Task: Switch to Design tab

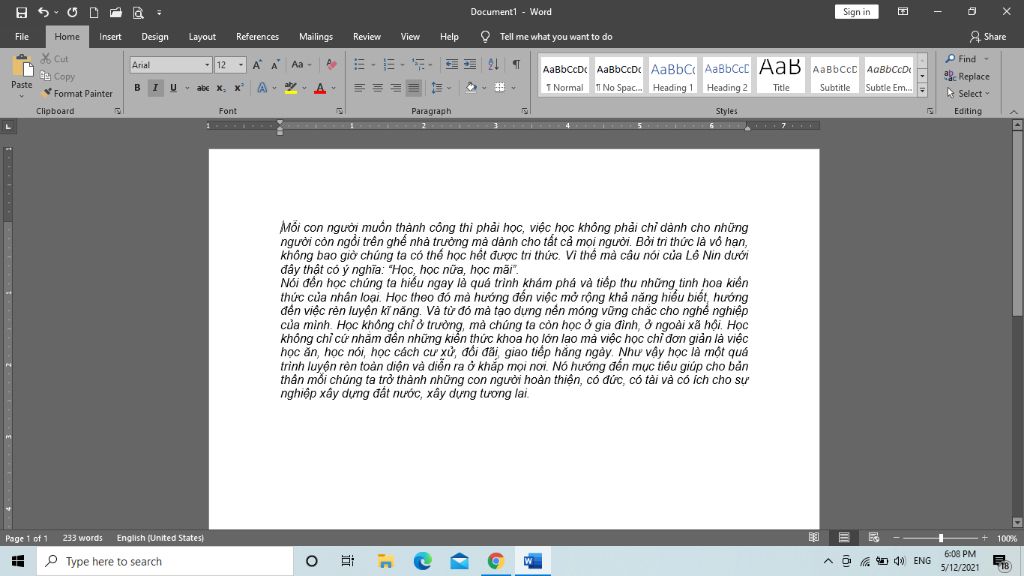Action: 155,37
